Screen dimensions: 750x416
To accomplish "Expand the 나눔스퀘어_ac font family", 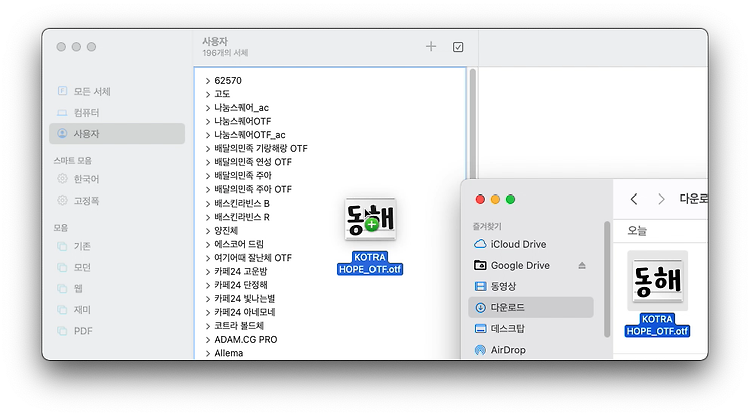I will tap(208, 108).
